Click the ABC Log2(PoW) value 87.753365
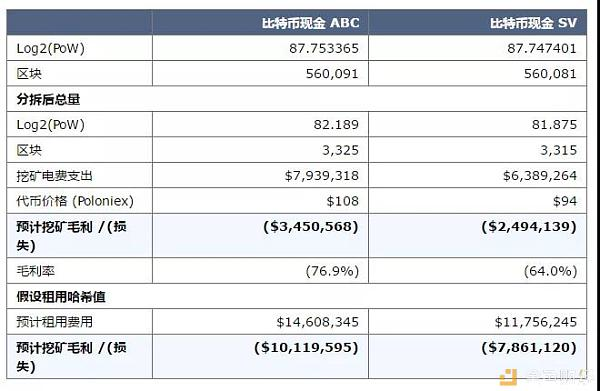The height and width of the screenshot is (391, 600). 324,48
